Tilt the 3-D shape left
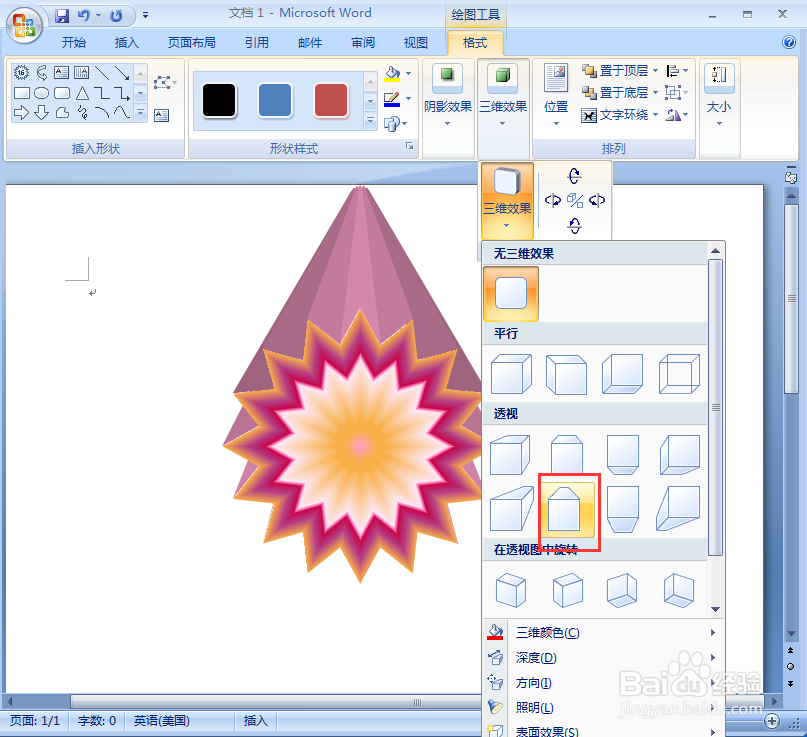 point(553,200)
